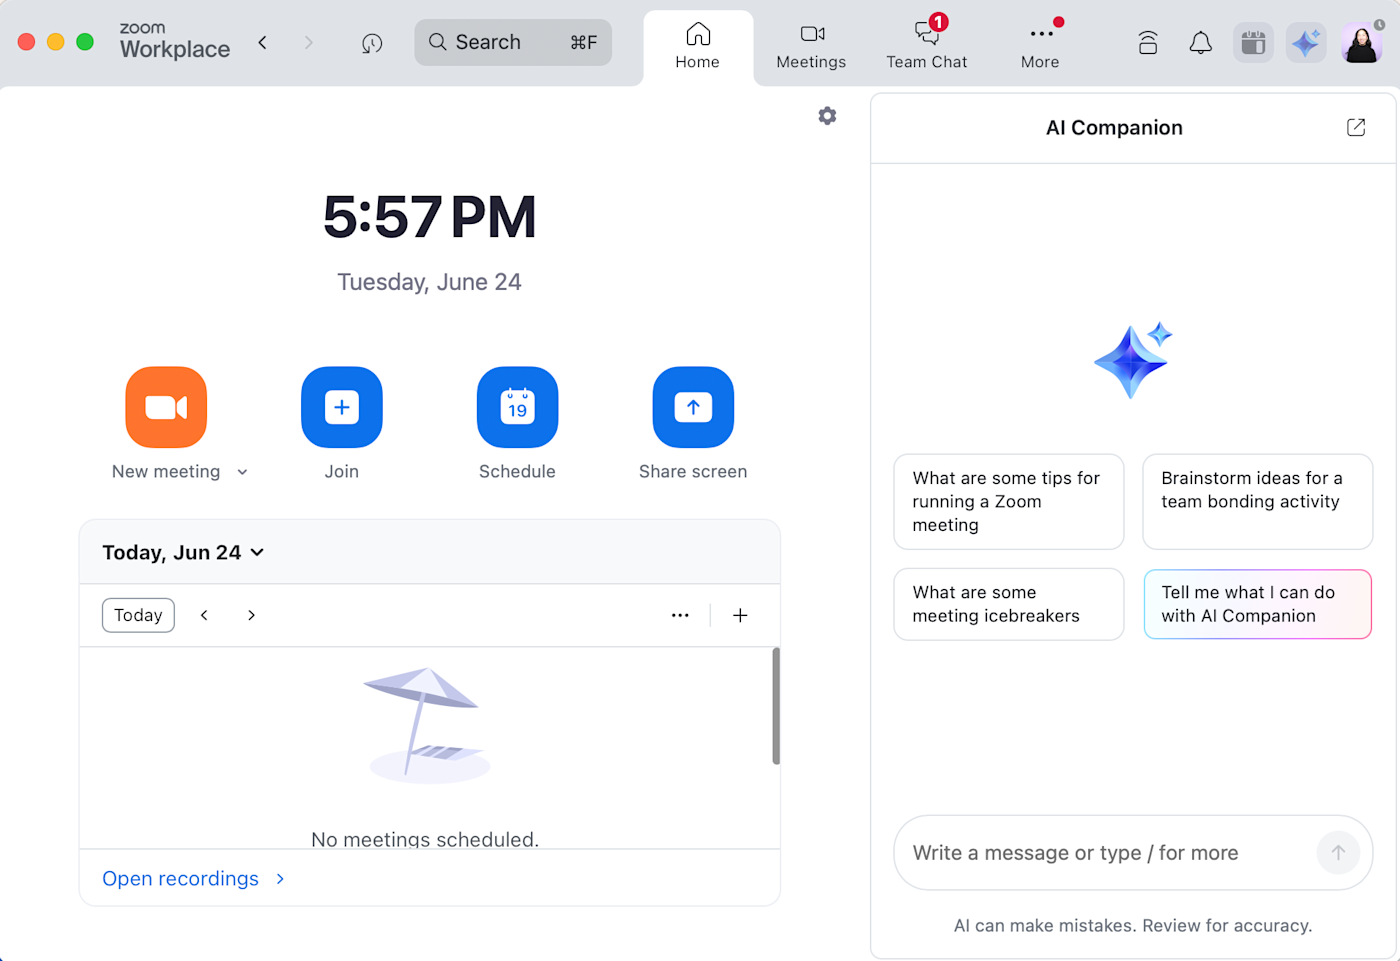The height and width of the screenshot is (961, 1400).
Task: Go back with the left navigation arrow
Action: coord(263,42)
